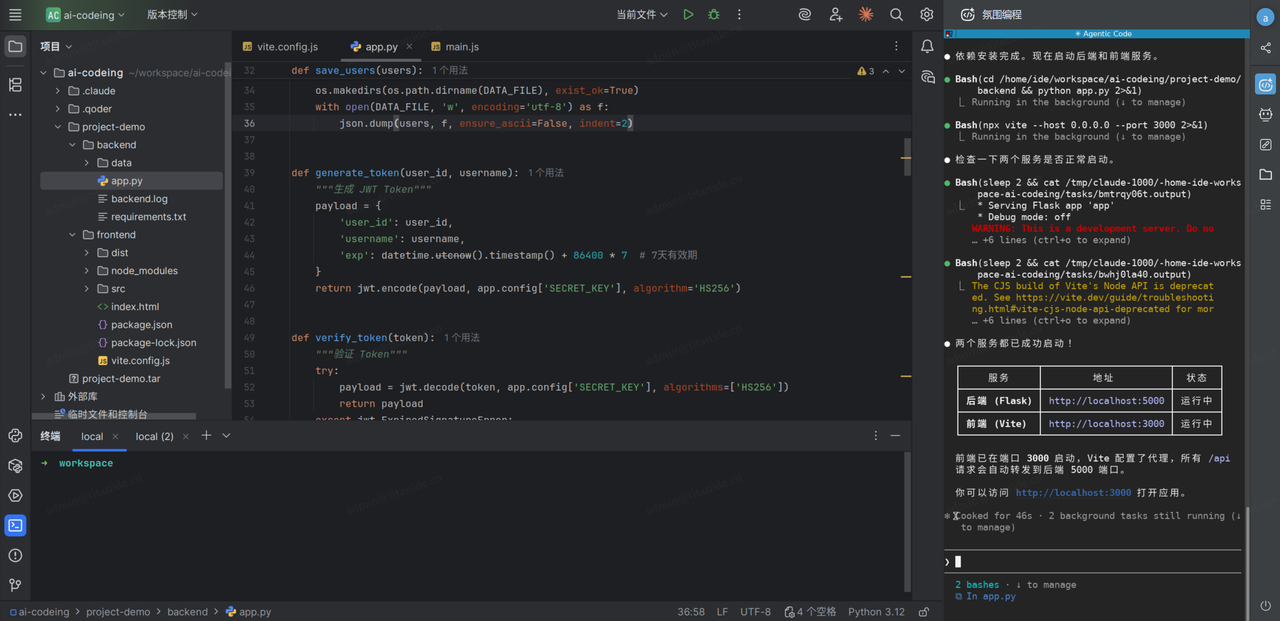The width and height of the screenshot is (1280, 621).
Task: Collapse the backend folder in project tree
Action: tap(73, 145)
